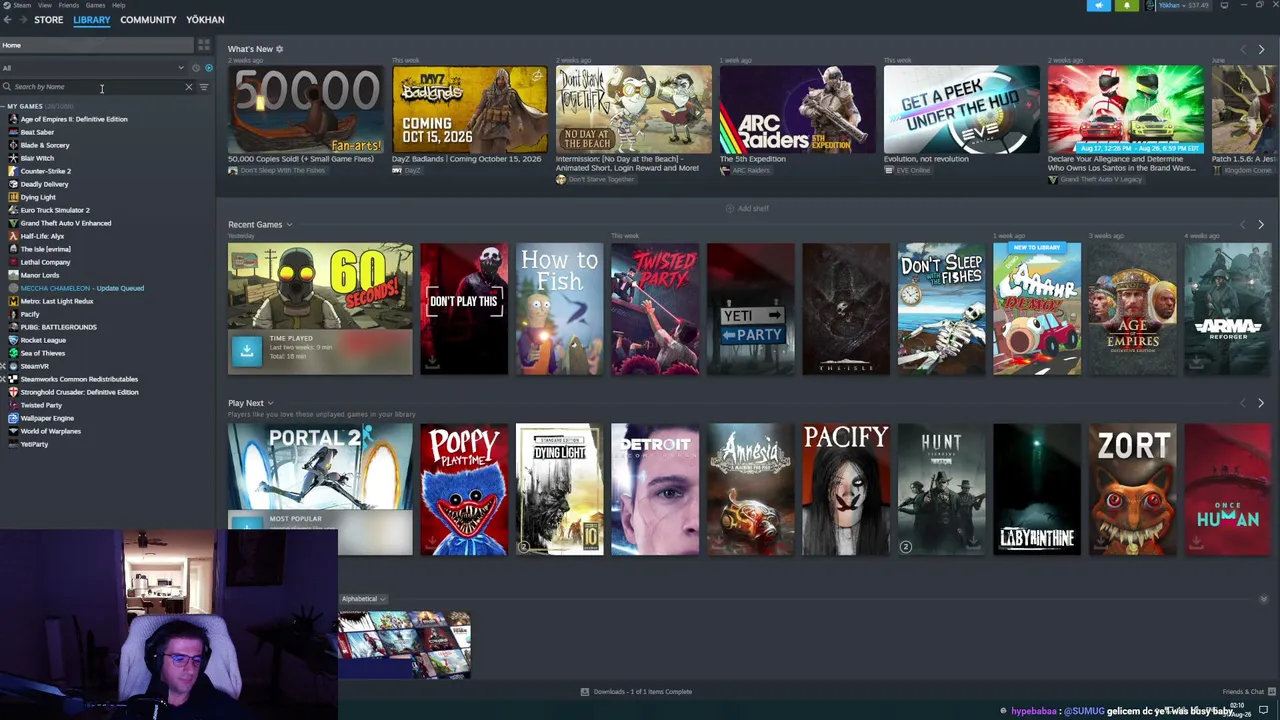1280x720 pixels.
Task: Open the Portal 2 game cover
Action: tap(320, 489)
